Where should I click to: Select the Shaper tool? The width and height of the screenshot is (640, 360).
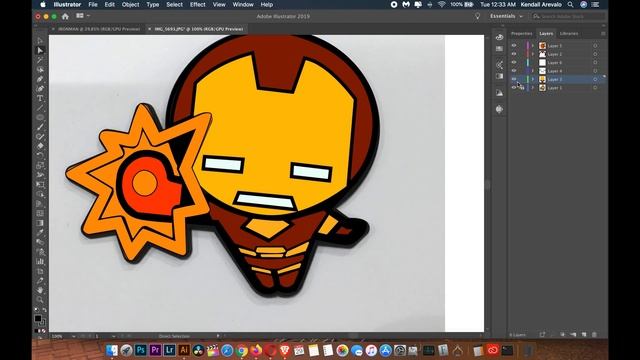40,137
